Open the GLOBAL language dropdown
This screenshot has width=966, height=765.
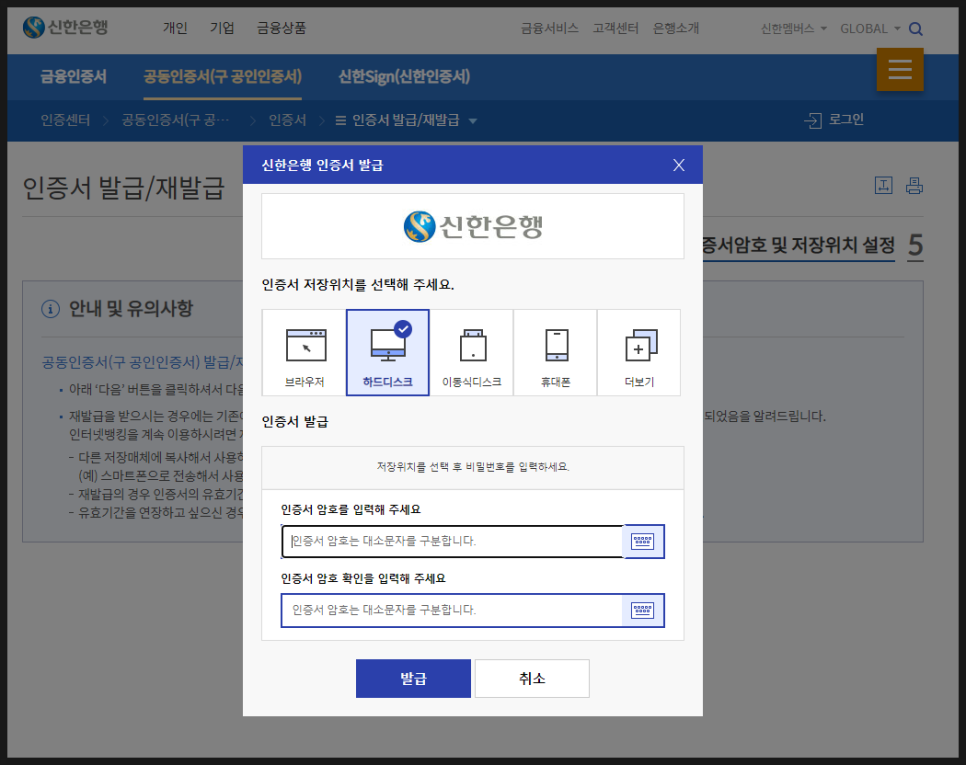tap(869, 29)
